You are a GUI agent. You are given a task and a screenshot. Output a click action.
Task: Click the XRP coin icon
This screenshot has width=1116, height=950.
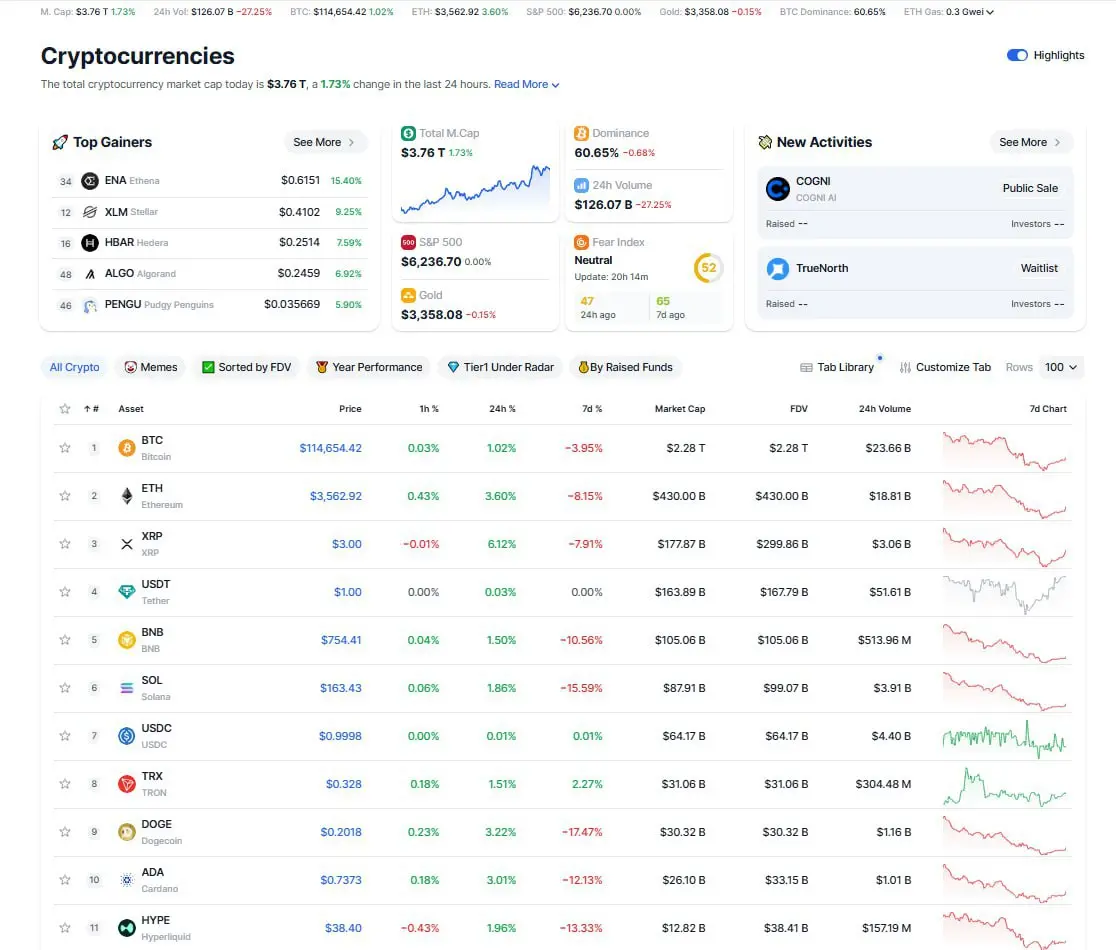[127, 544]
